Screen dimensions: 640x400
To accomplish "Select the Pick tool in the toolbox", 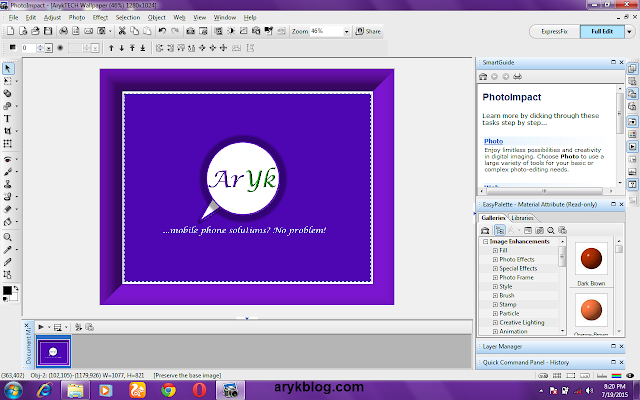I will [x=8, y=68].
